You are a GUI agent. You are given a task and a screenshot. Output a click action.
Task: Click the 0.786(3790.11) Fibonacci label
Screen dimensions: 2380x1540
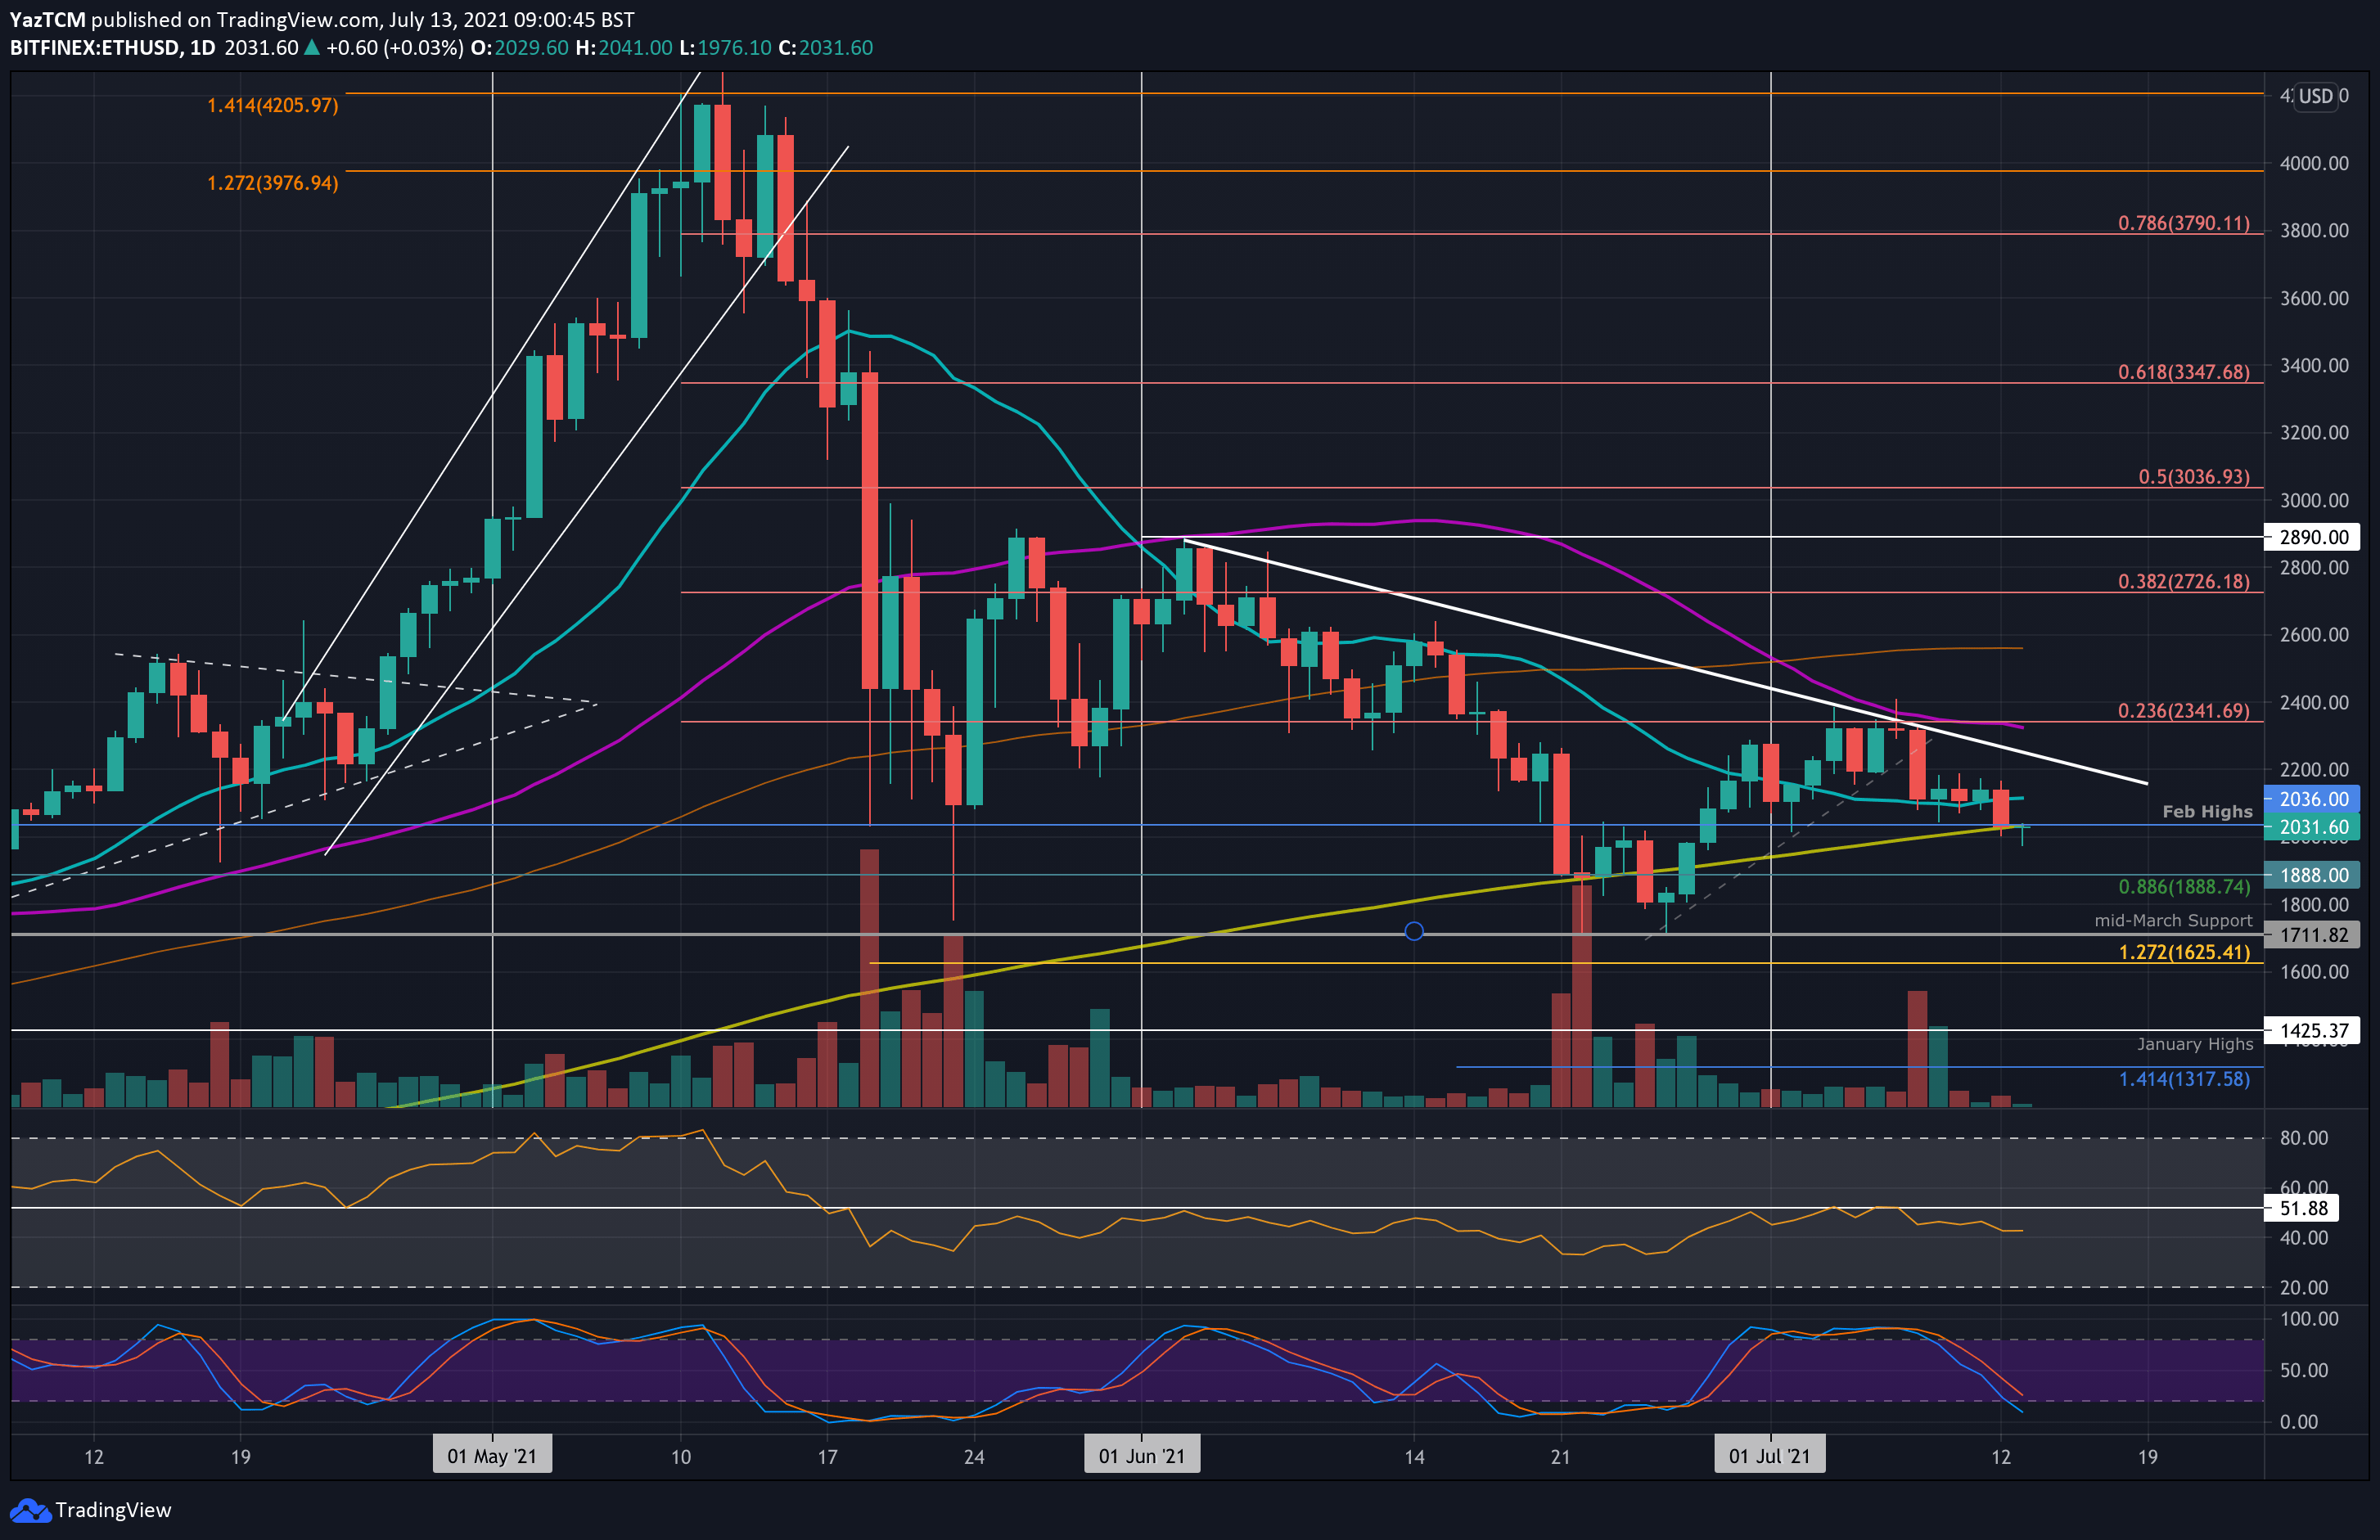2184,223
